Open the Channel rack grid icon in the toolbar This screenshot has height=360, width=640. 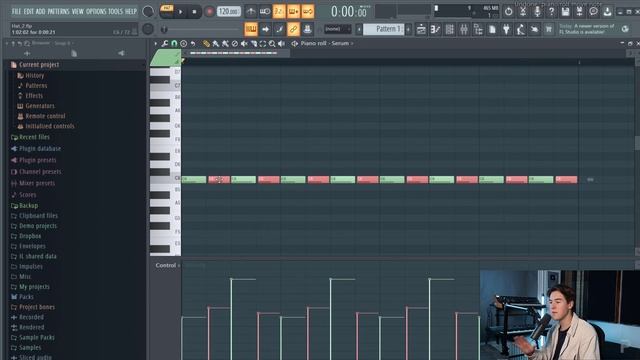tap(449, 29)
